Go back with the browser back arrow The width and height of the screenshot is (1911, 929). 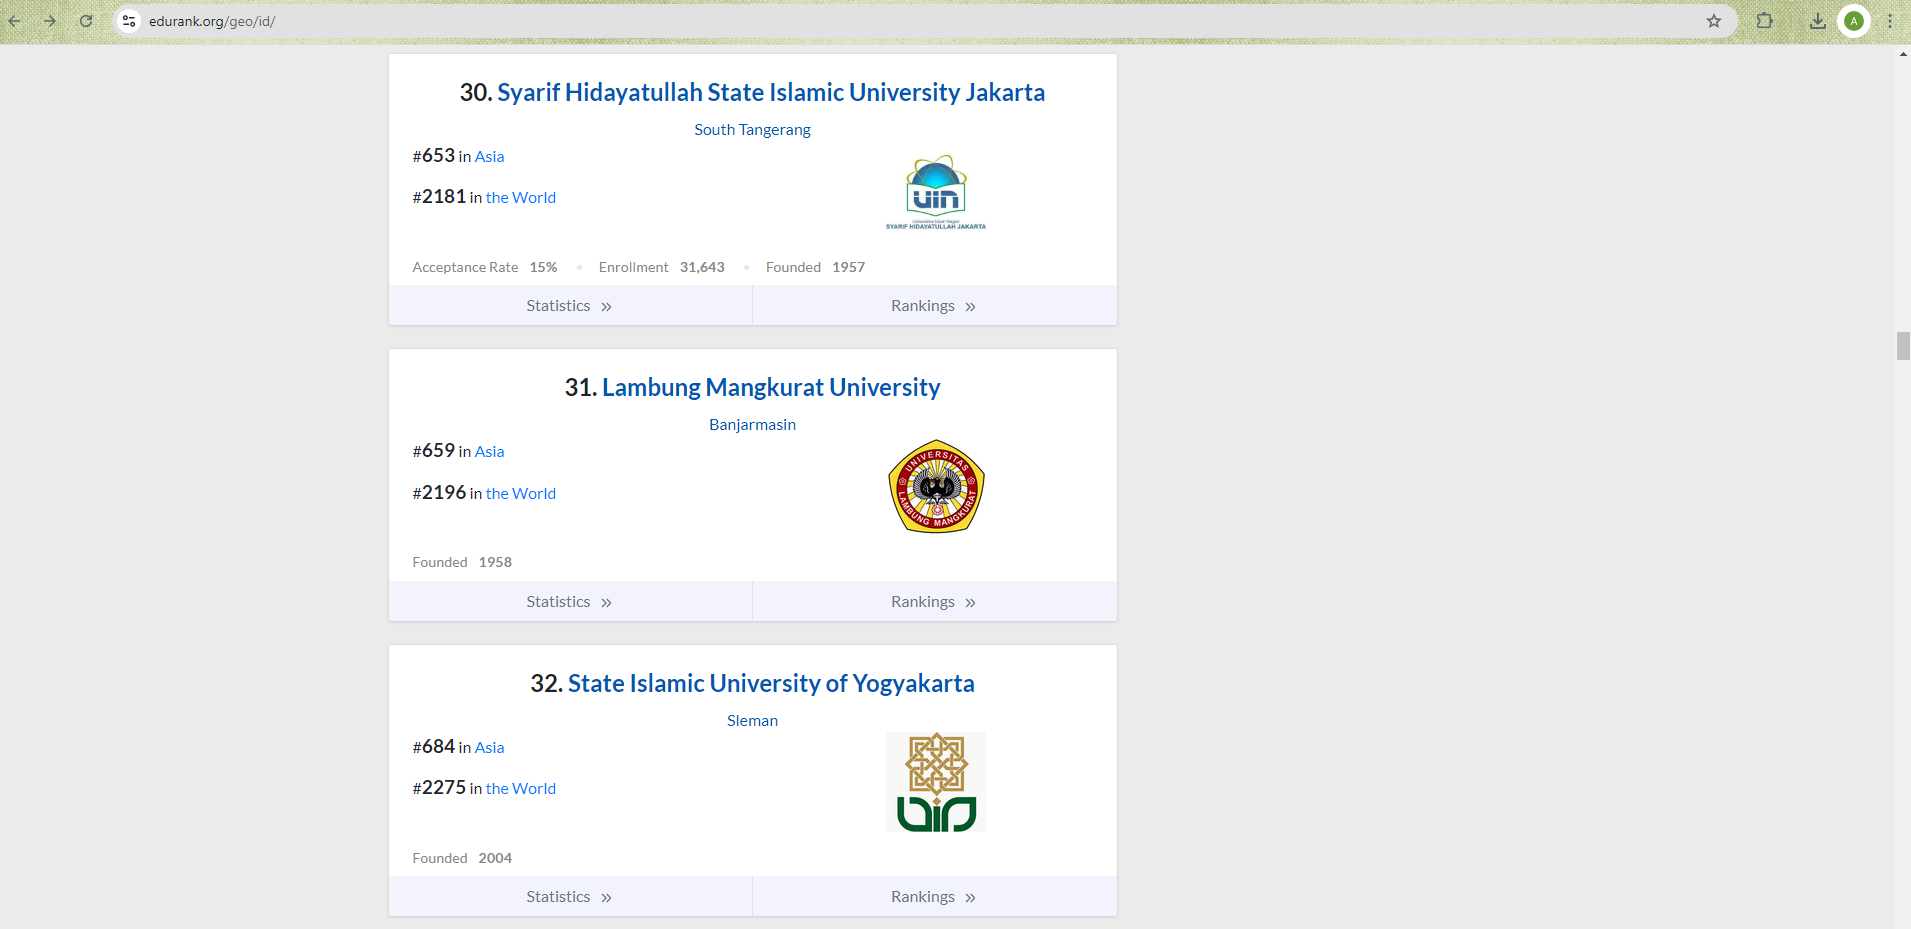tap(14, 21)
